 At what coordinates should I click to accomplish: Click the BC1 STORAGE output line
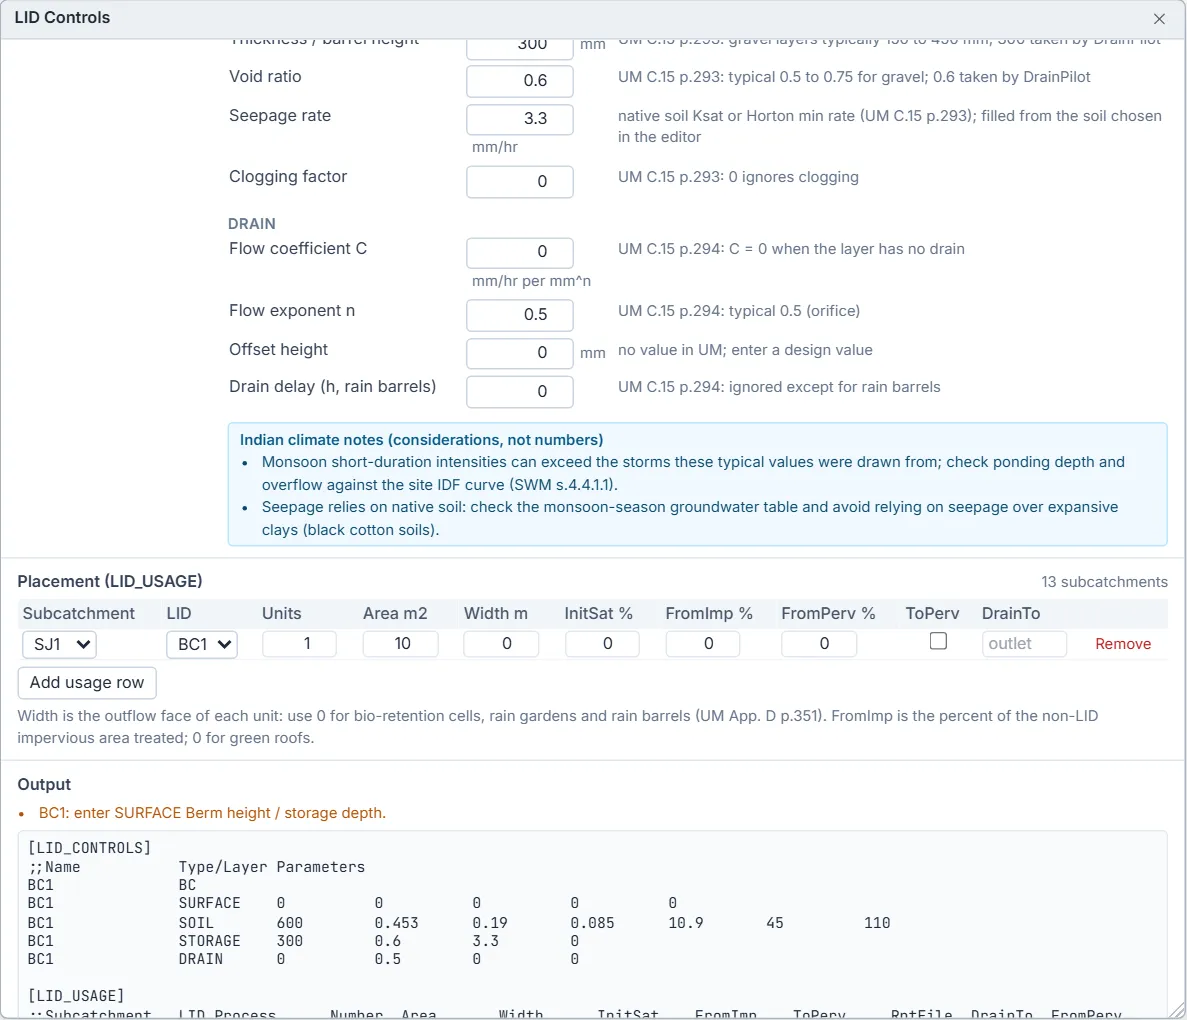(x=303, y=941)
